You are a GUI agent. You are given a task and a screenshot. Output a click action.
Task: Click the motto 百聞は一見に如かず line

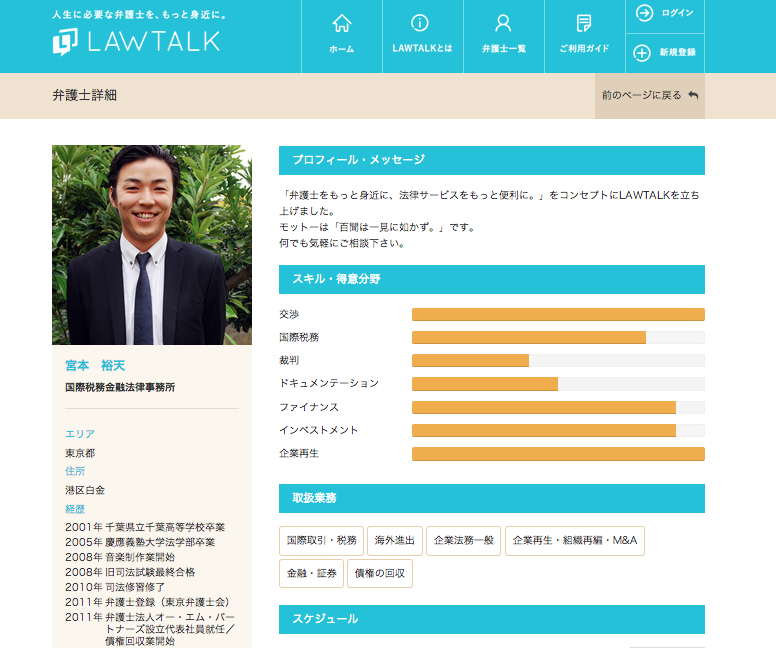pos(378,228)
